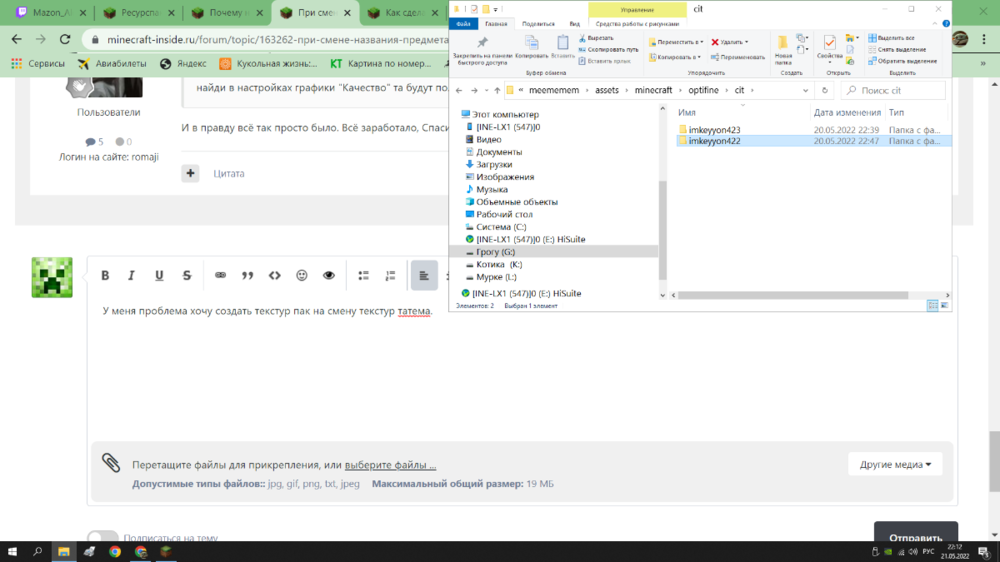Viewport: 1000px width, 562px height.
Task: Open the 'Поделиться' ribbon tab
Action: click(538, 24)
